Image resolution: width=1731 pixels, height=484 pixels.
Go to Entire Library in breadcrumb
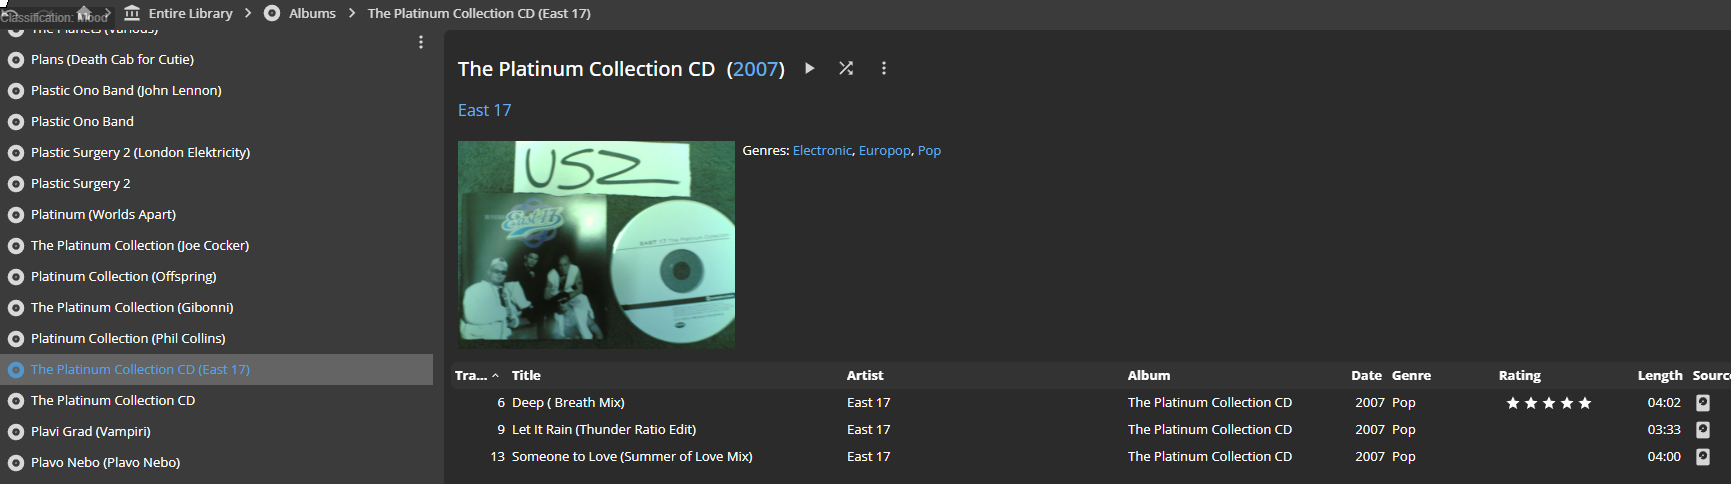point(190,13)
